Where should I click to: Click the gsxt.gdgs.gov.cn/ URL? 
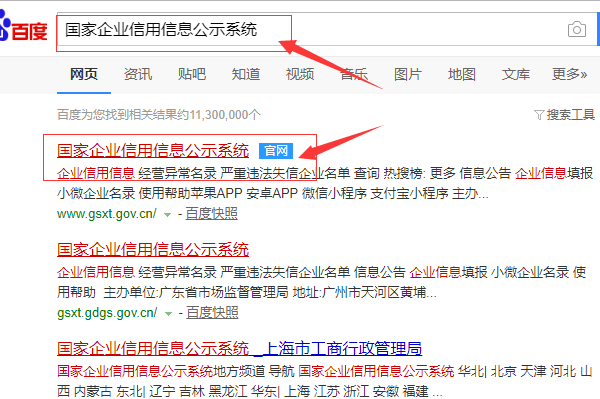click(x=107, y=313)
